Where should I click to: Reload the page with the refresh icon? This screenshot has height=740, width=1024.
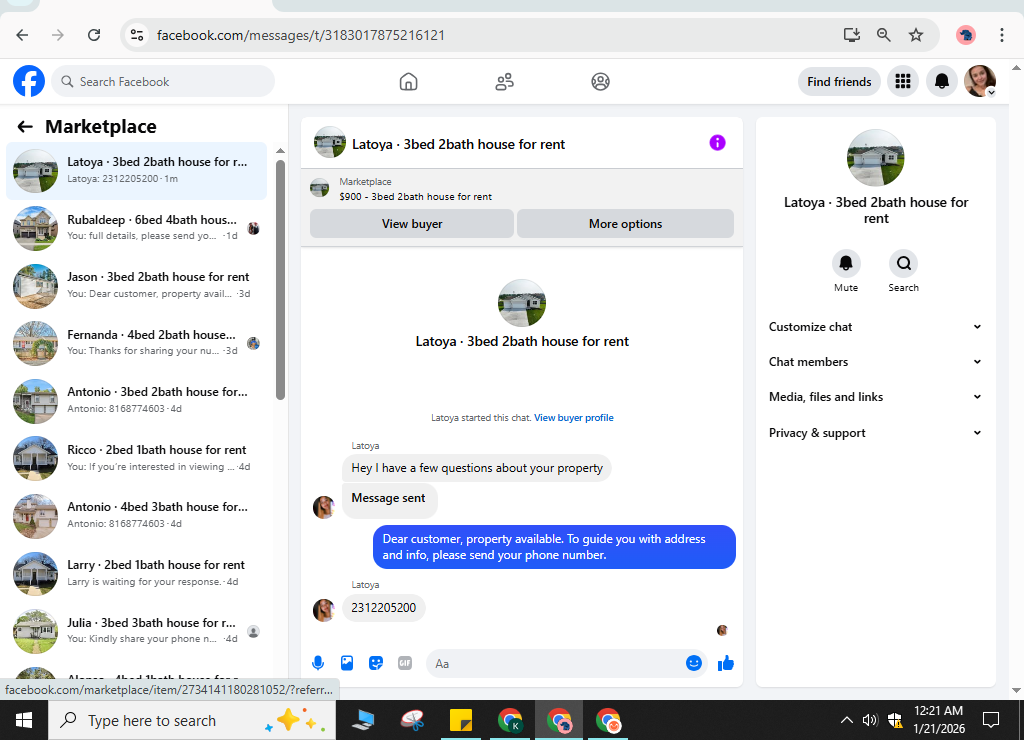coord(94,35)
